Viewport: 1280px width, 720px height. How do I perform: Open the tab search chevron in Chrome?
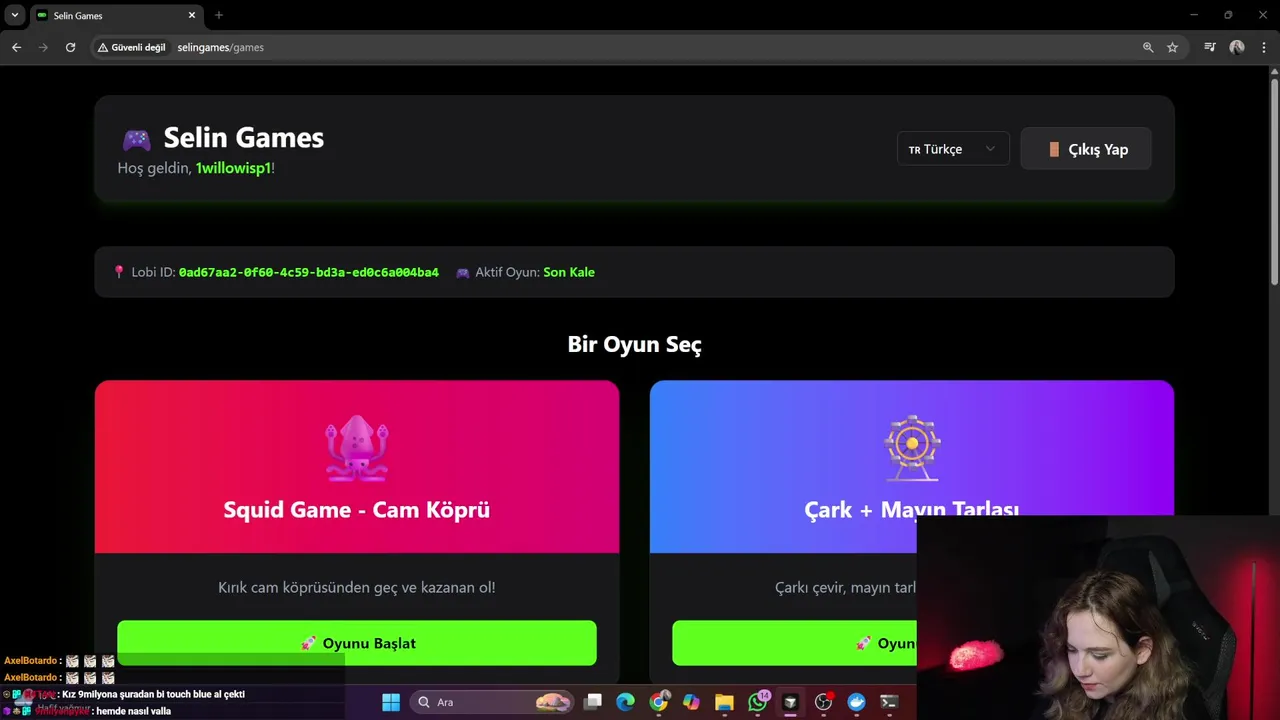(x=14, y=15)
